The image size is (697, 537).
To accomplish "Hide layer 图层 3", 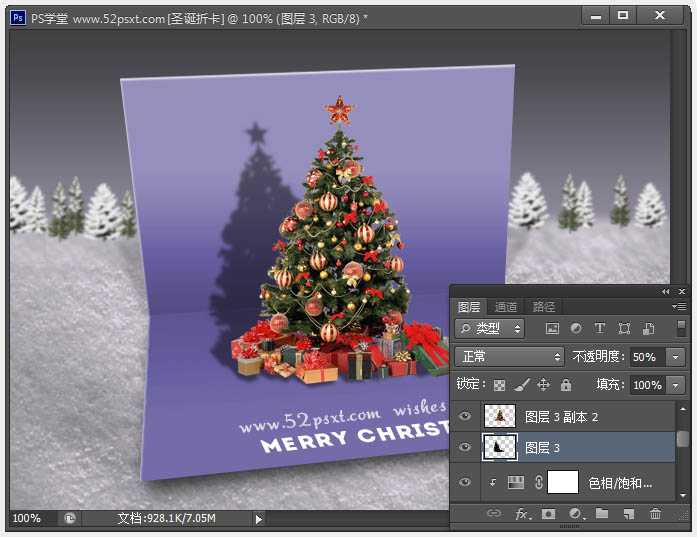I will (x=465, y=447).
